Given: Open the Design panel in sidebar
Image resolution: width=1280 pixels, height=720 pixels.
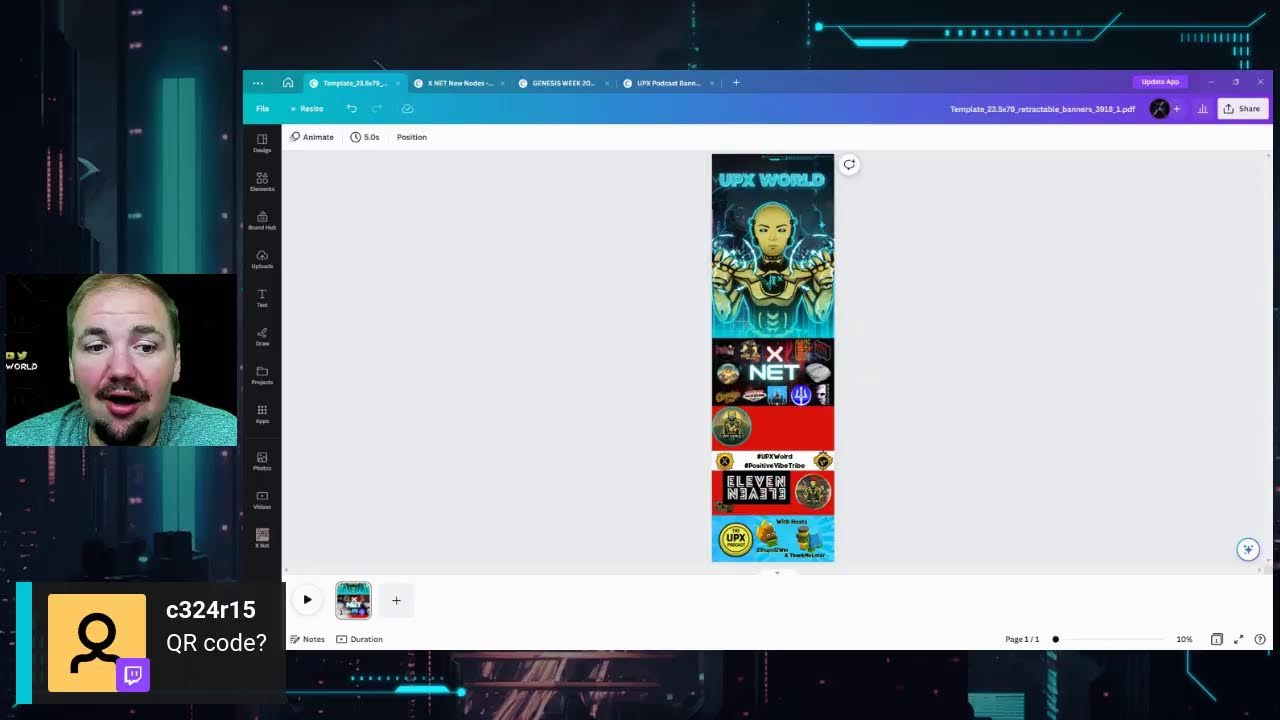Looking at the screenshot, I should click(262, 143).
